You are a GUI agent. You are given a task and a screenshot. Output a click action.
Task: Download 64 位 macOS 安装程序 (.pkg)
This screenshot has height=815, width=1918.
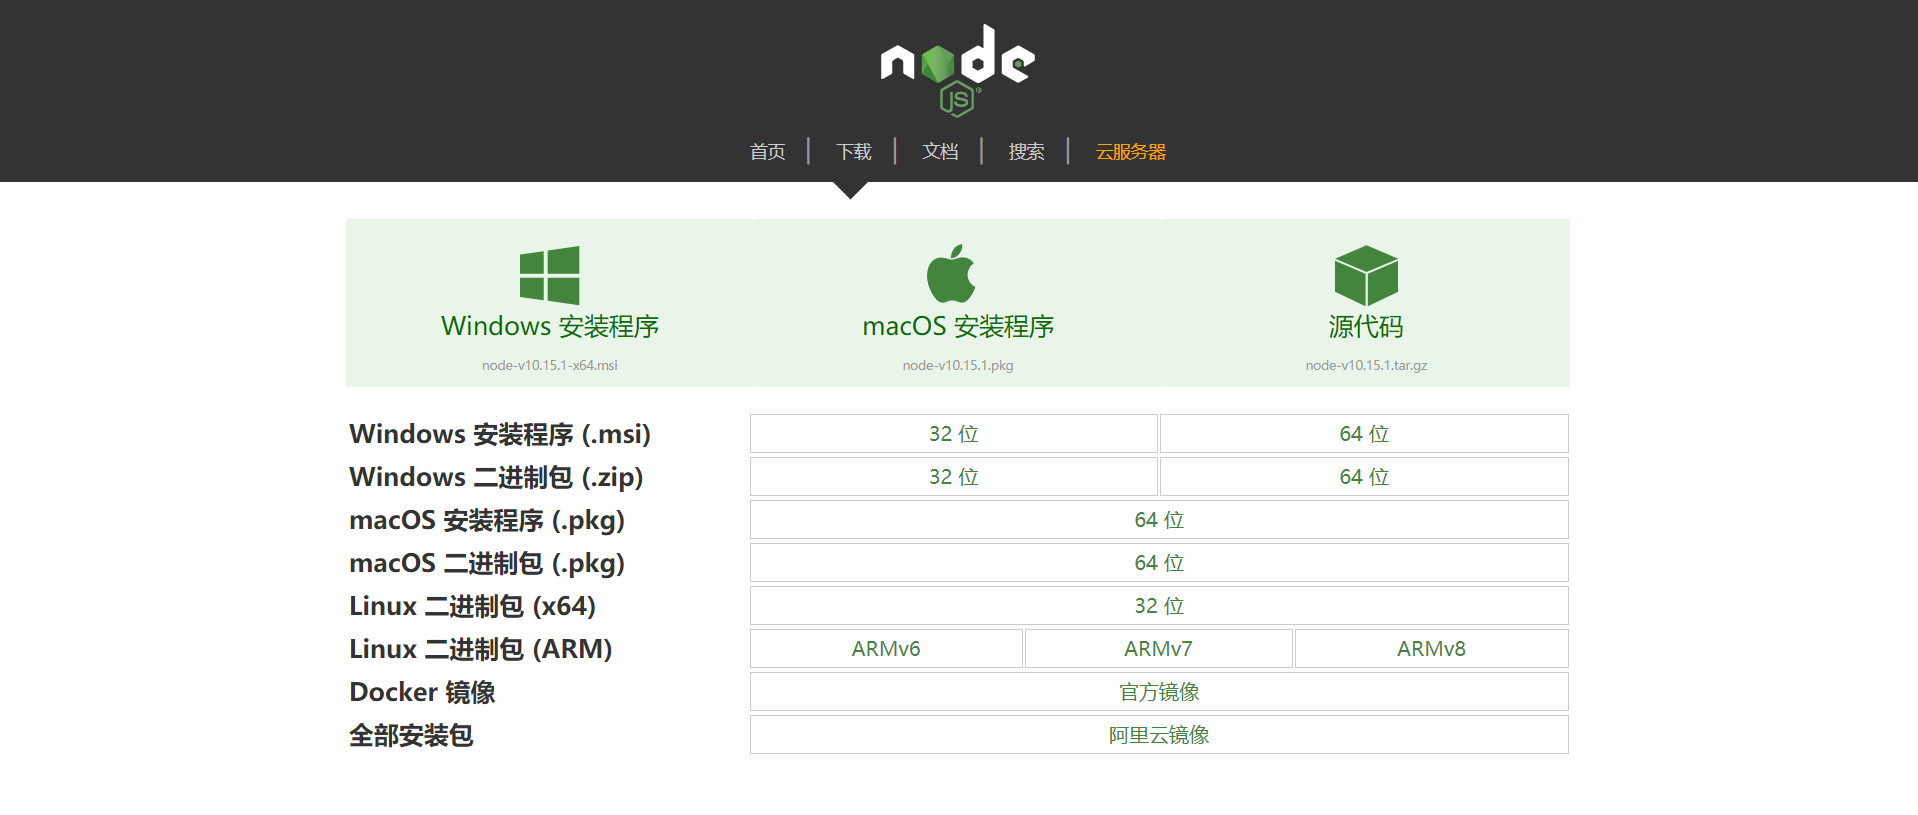1159,520
